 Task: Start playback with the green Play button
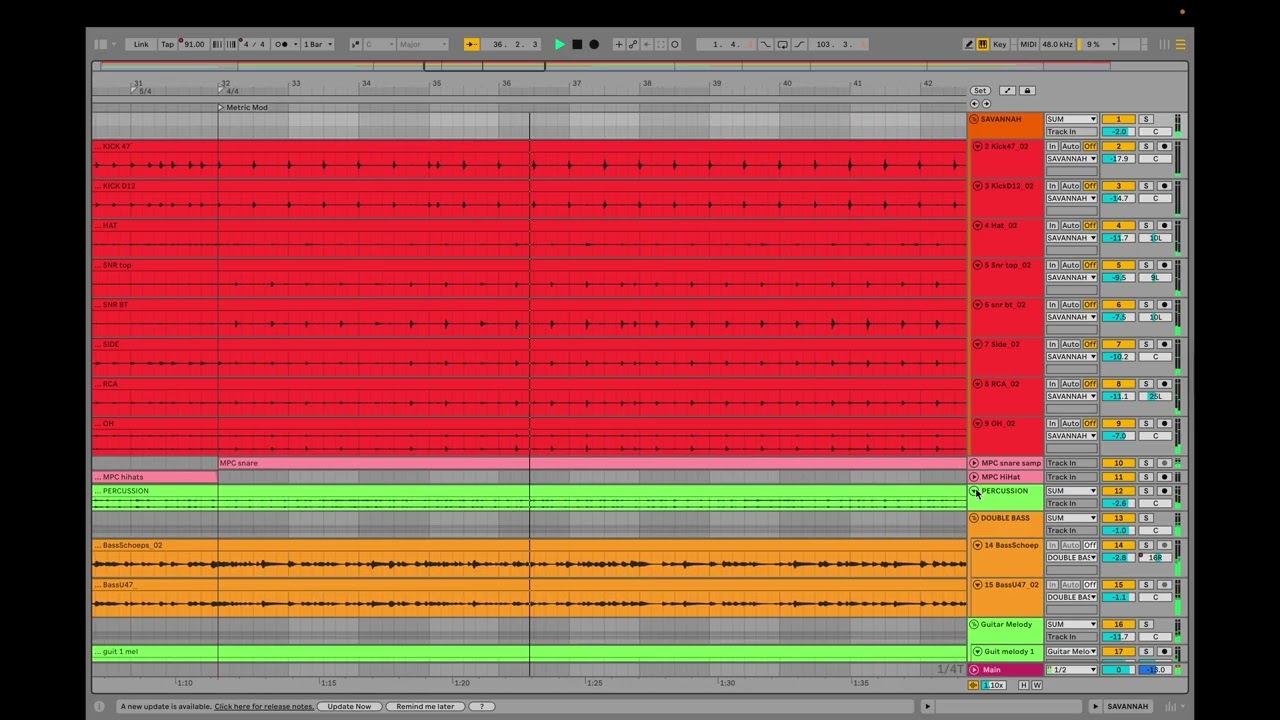[x=560, y=44]
